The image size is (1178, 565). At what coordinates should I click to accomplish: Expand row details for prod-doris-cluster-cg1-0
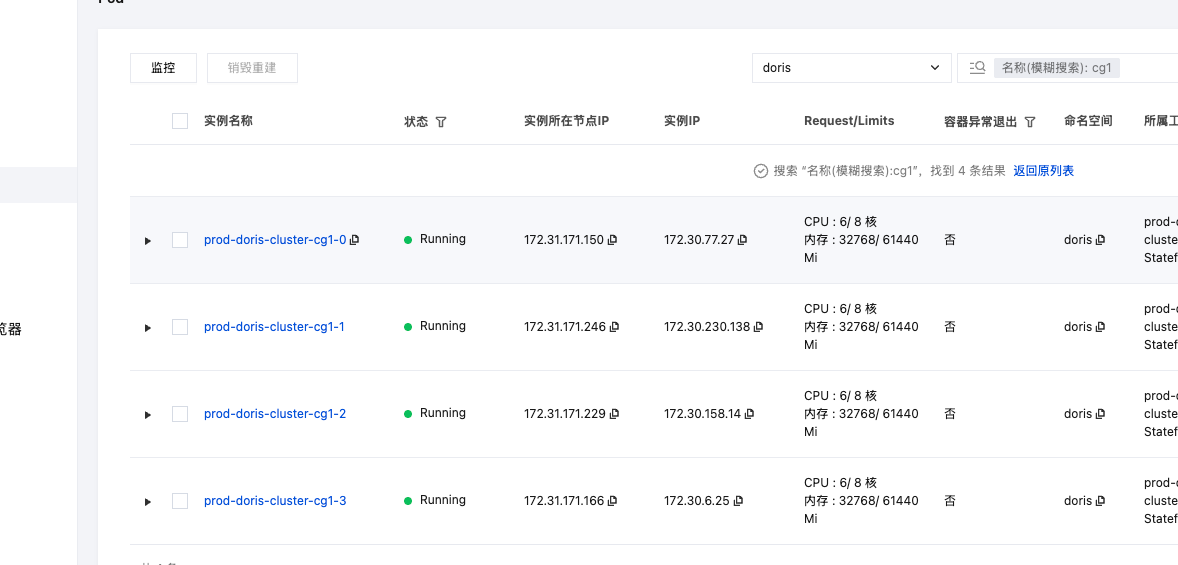pyautogui.click(x=148, y=241)
